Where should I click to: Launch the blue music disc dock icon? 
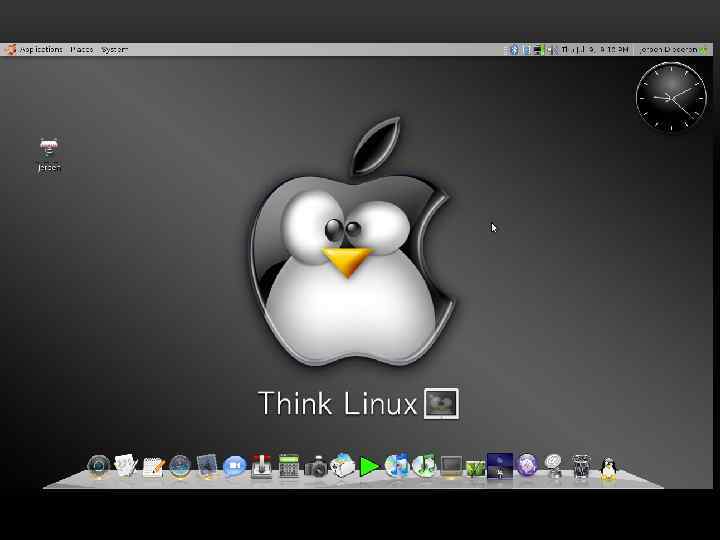(x=397, y=466)
